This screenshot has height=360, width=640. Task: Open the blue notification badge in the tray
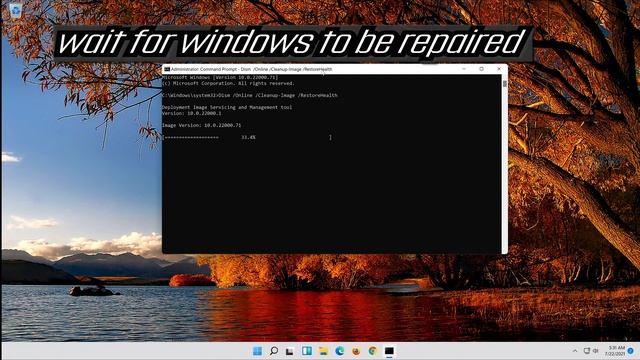coord(631,351)
